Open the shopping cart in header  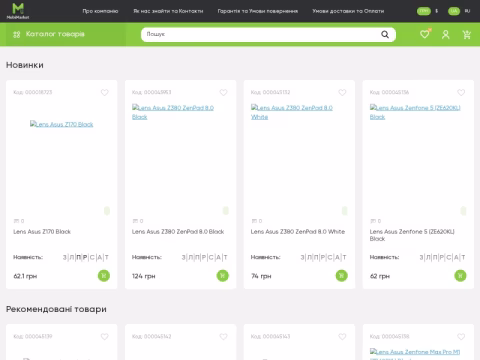tap(467, 34)
